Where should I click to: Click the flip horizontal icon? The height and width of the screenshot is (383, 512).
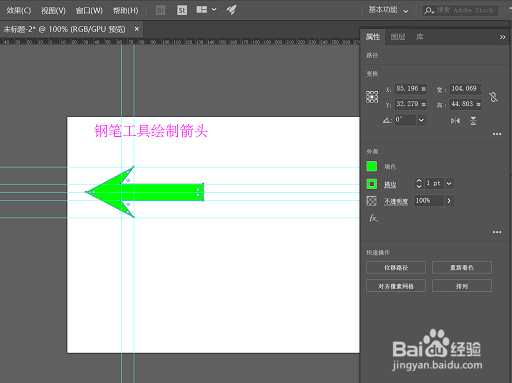pyautogui.click(x=455, y=121)
